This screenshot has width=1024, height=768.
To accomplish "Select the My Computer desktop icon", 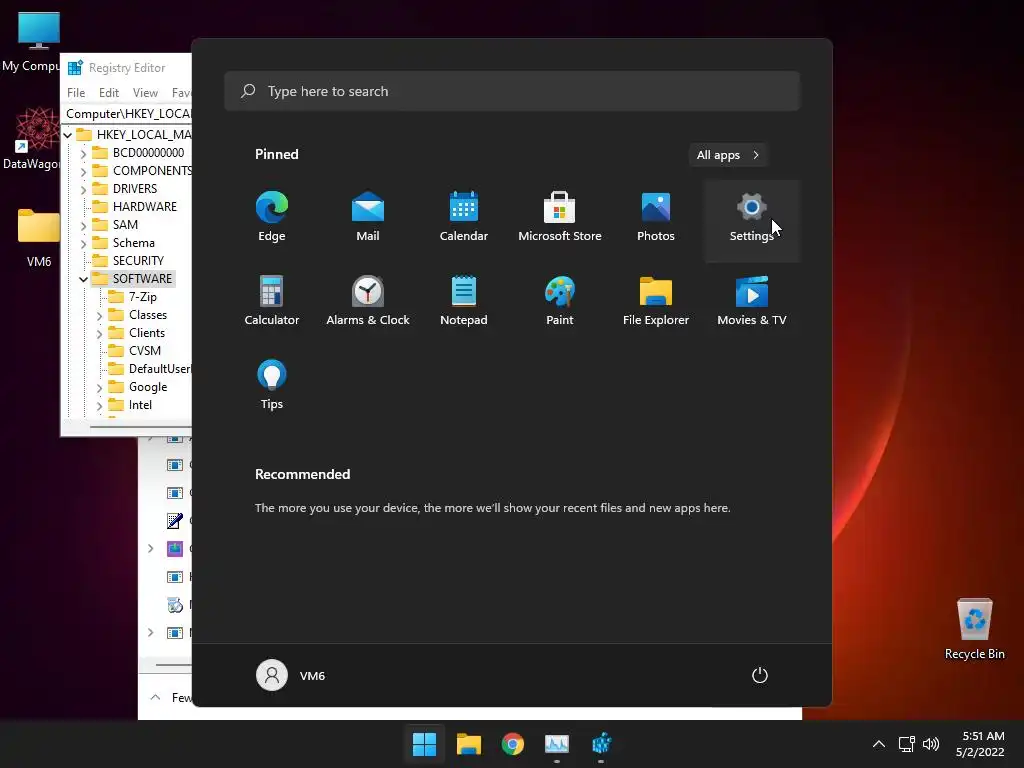I will [x=33, y=42].
